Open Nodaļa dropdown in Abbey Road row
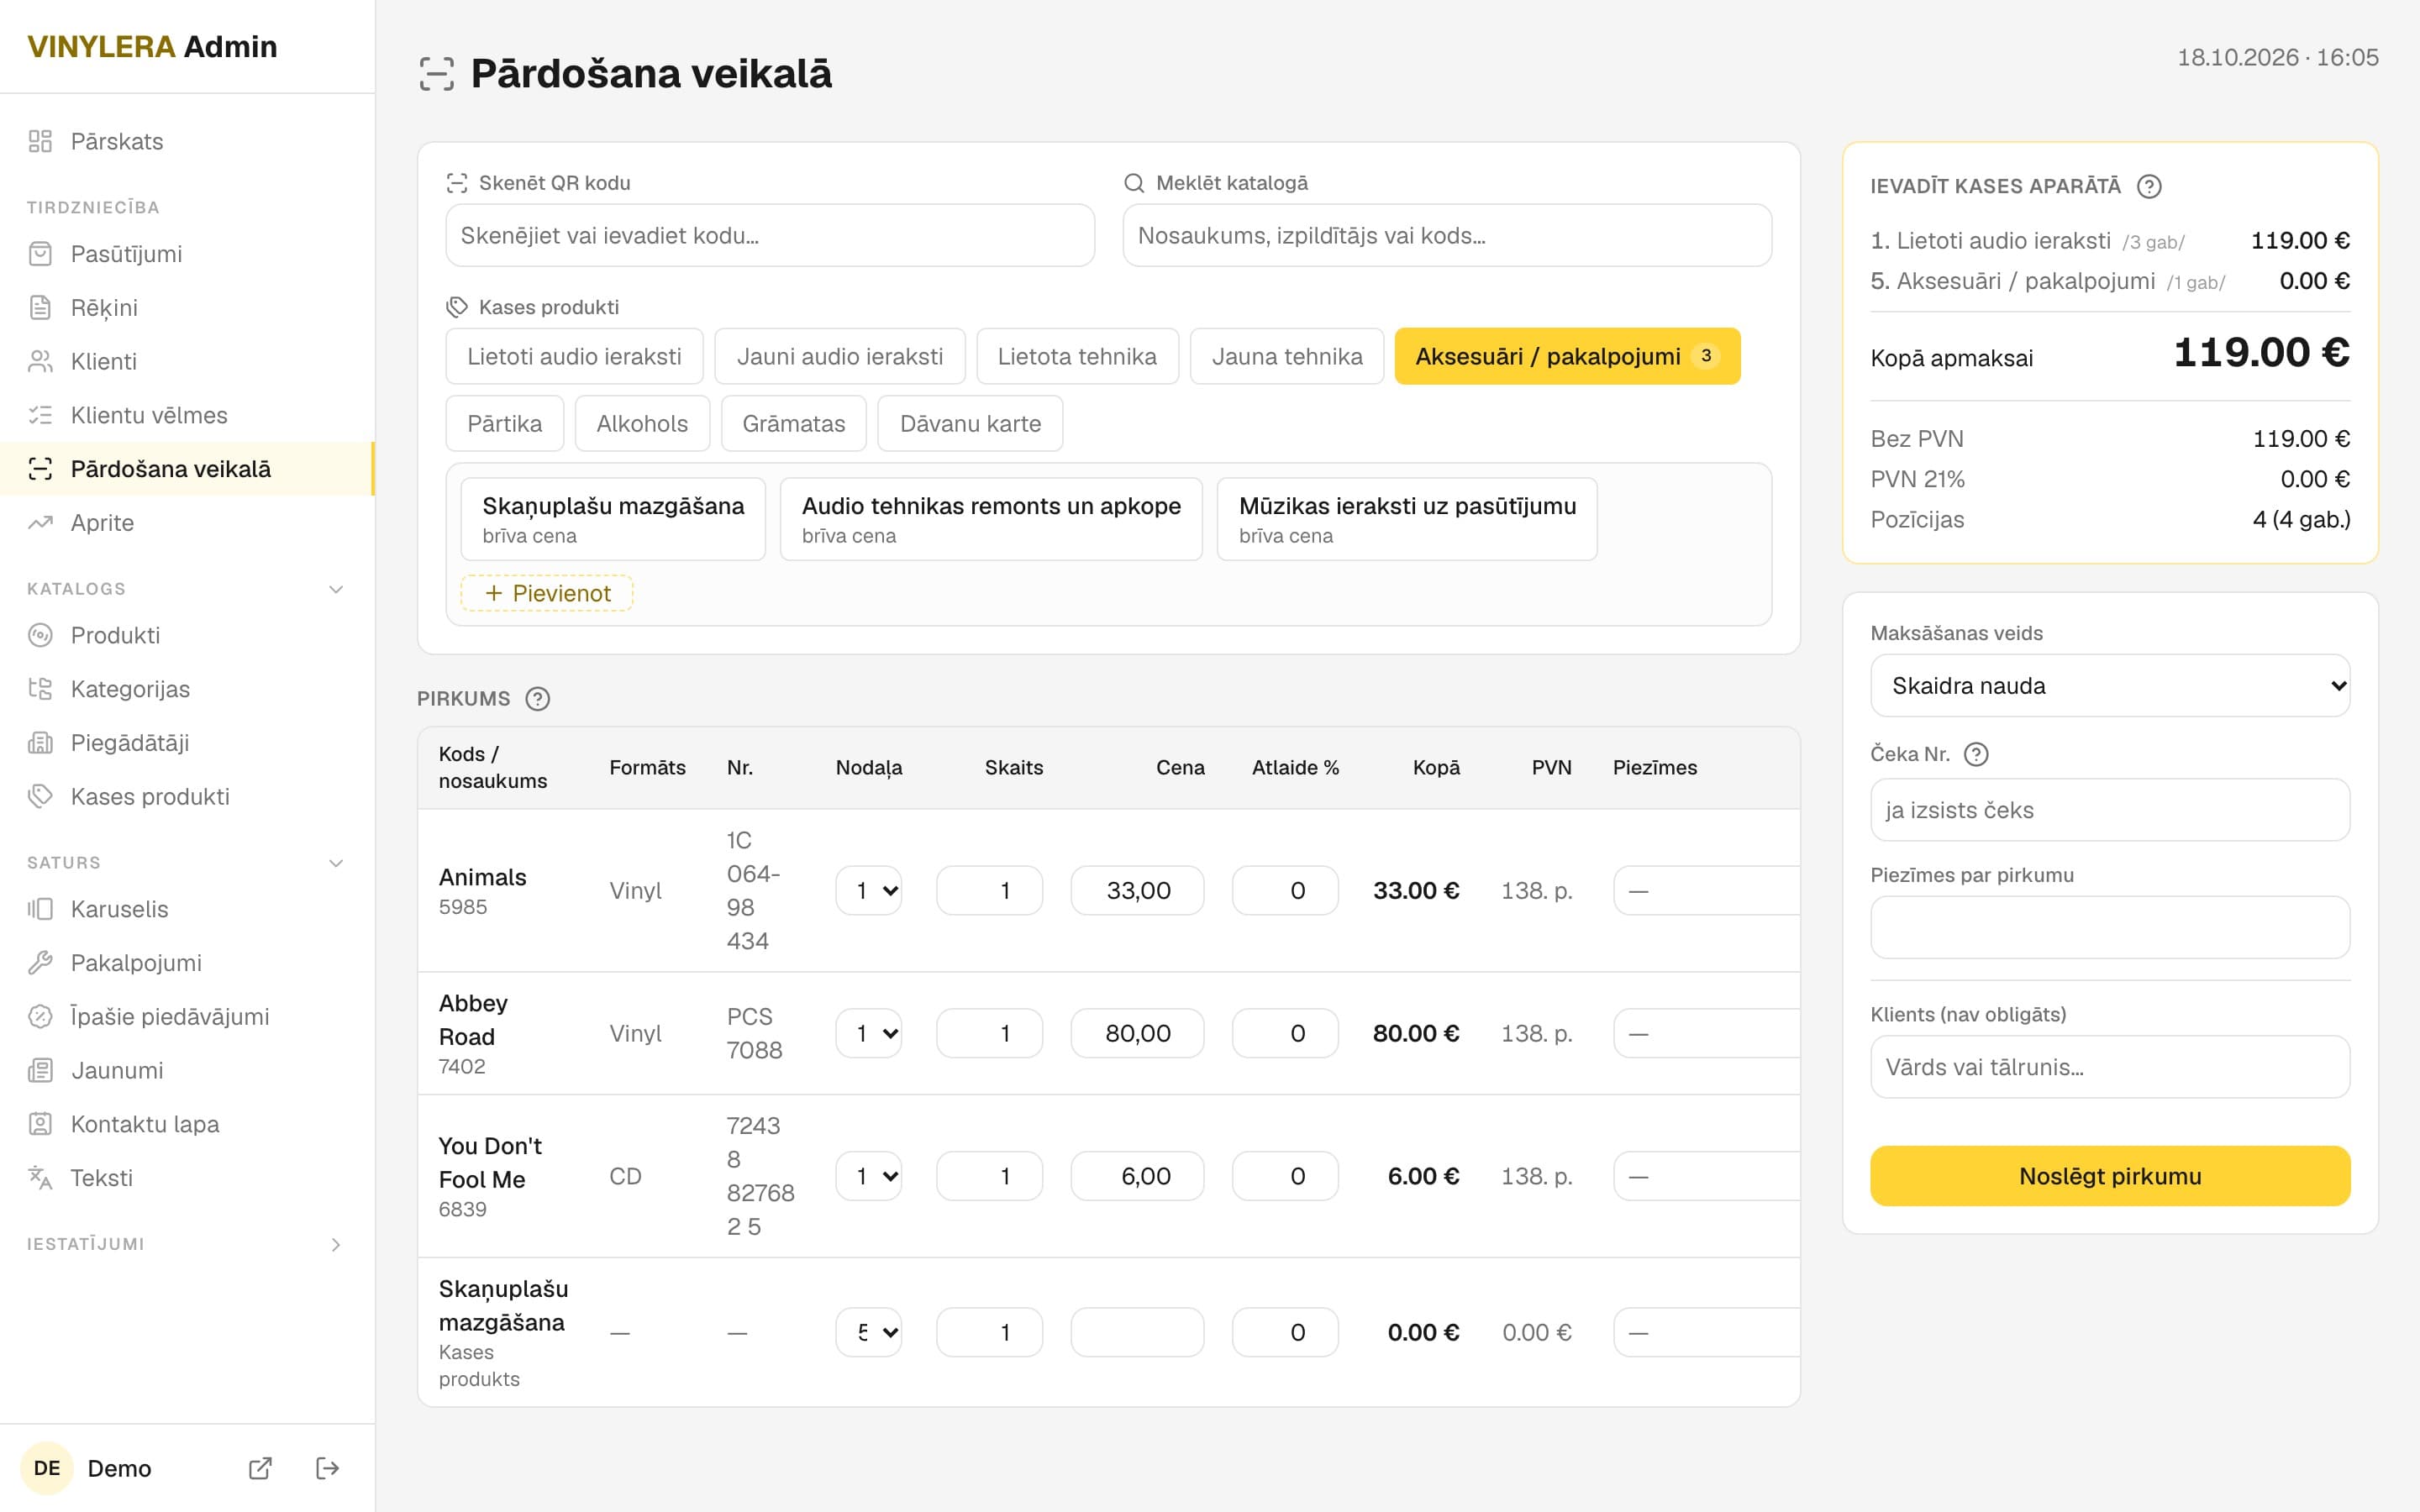 pyautogui.click(x=869, y=1033)
